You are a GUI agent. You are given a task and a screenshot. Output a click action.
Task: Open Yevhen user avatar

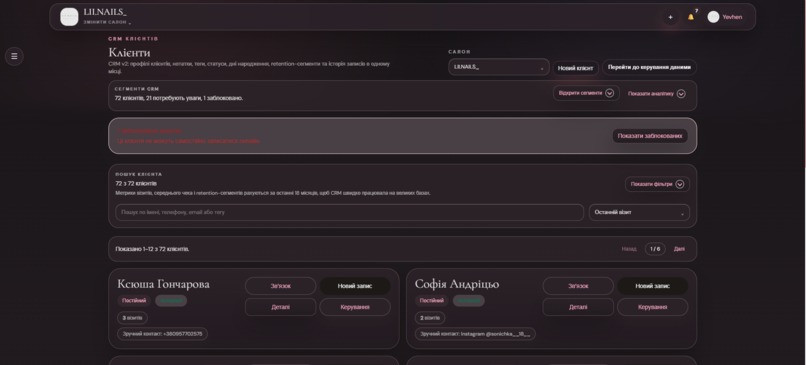(x=713, y=17)
